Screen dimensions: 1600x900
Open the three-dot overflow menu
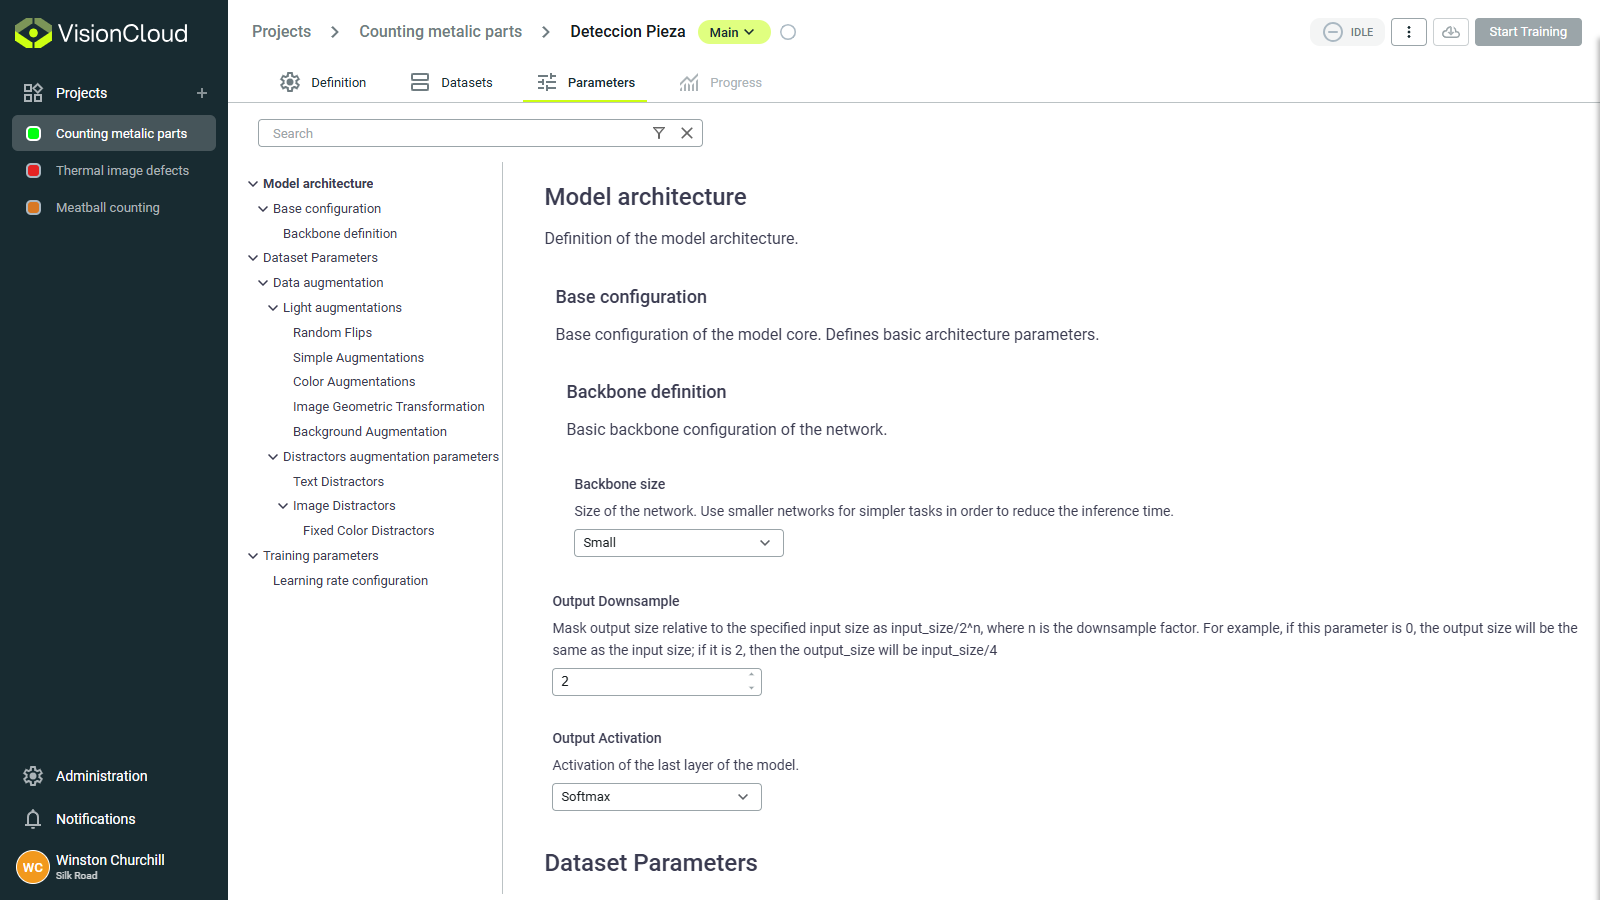[1409, 31]
